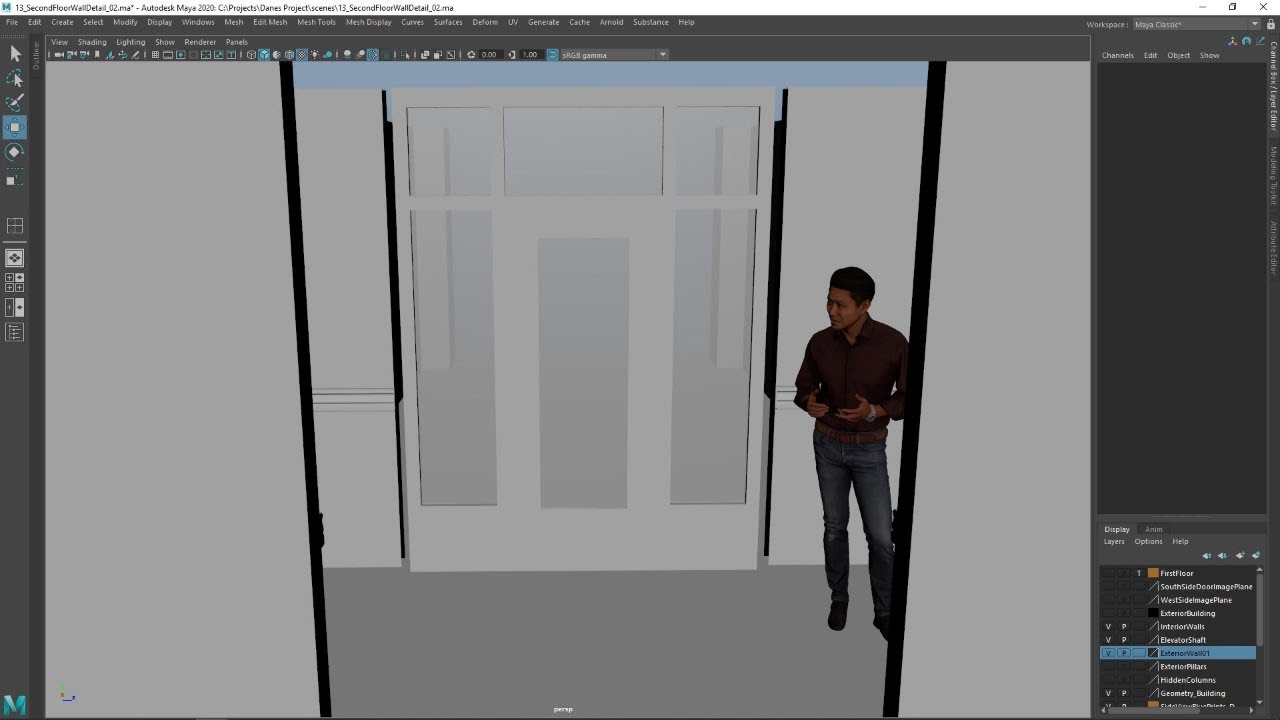The width and height of the screenshot is (1280, 720).
Task: Create new empty layer icon
Action: tap(1240, 555)
